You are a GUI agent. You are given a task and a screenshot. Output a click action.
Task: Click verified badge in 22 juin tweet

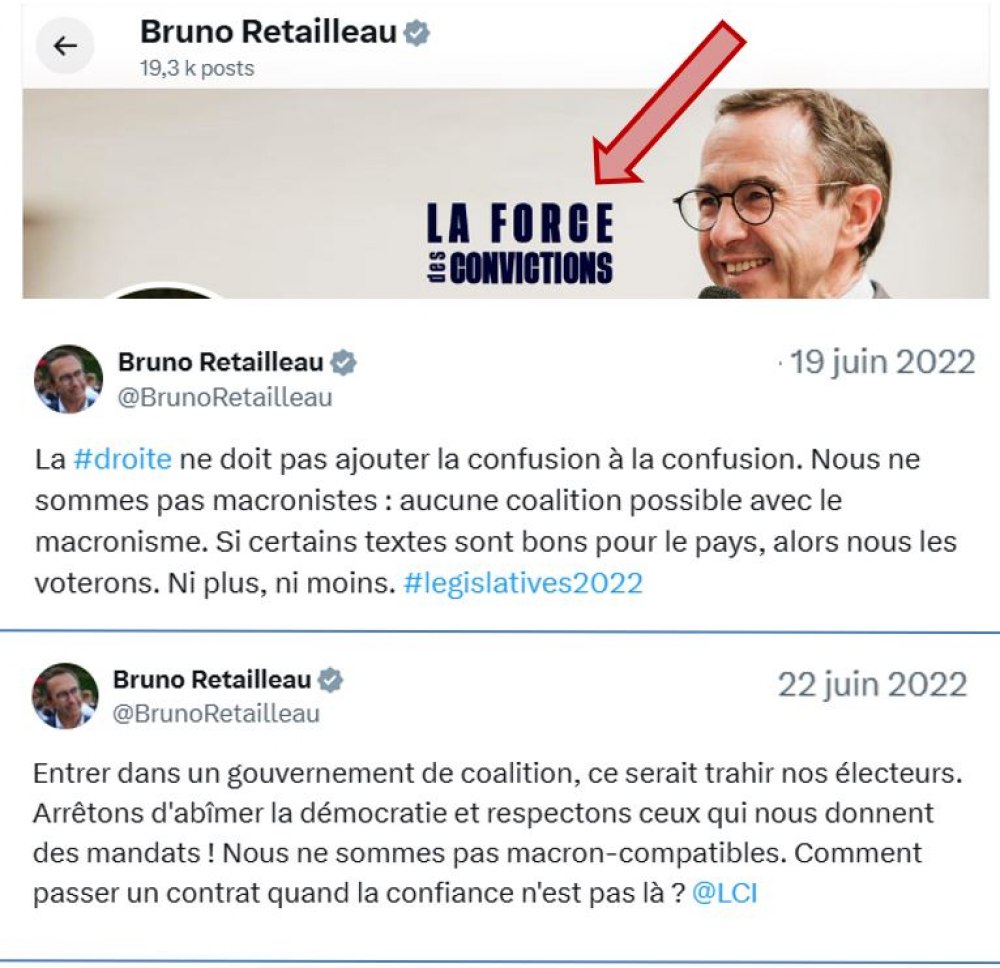[x=330, y=680]
